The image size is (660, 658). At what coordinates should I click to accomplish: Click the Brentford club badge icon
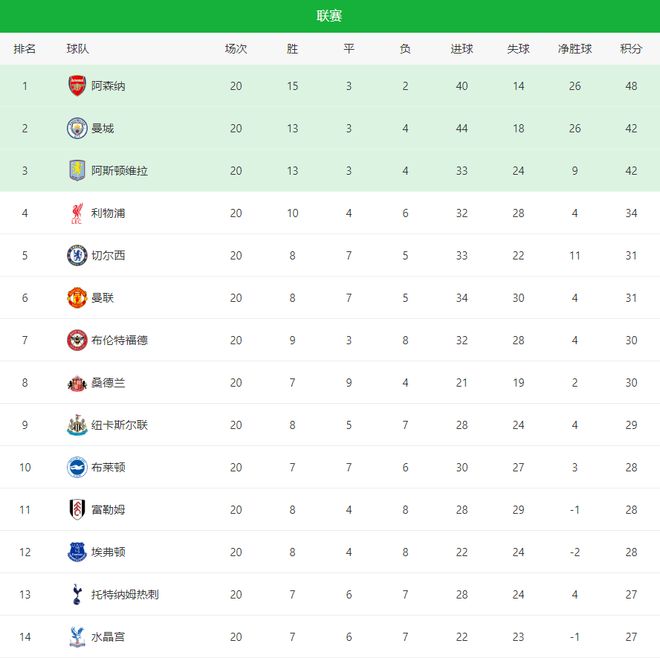pyautogui.click(x=77, y=340)
